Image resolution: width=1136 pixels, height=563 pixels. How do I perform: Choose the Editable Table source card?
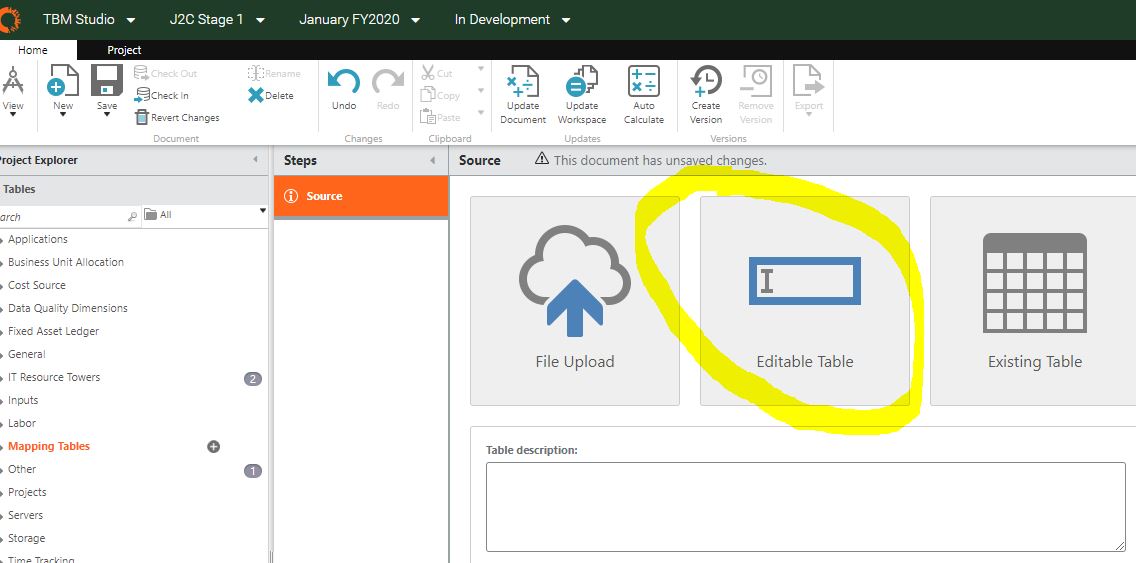804,301
